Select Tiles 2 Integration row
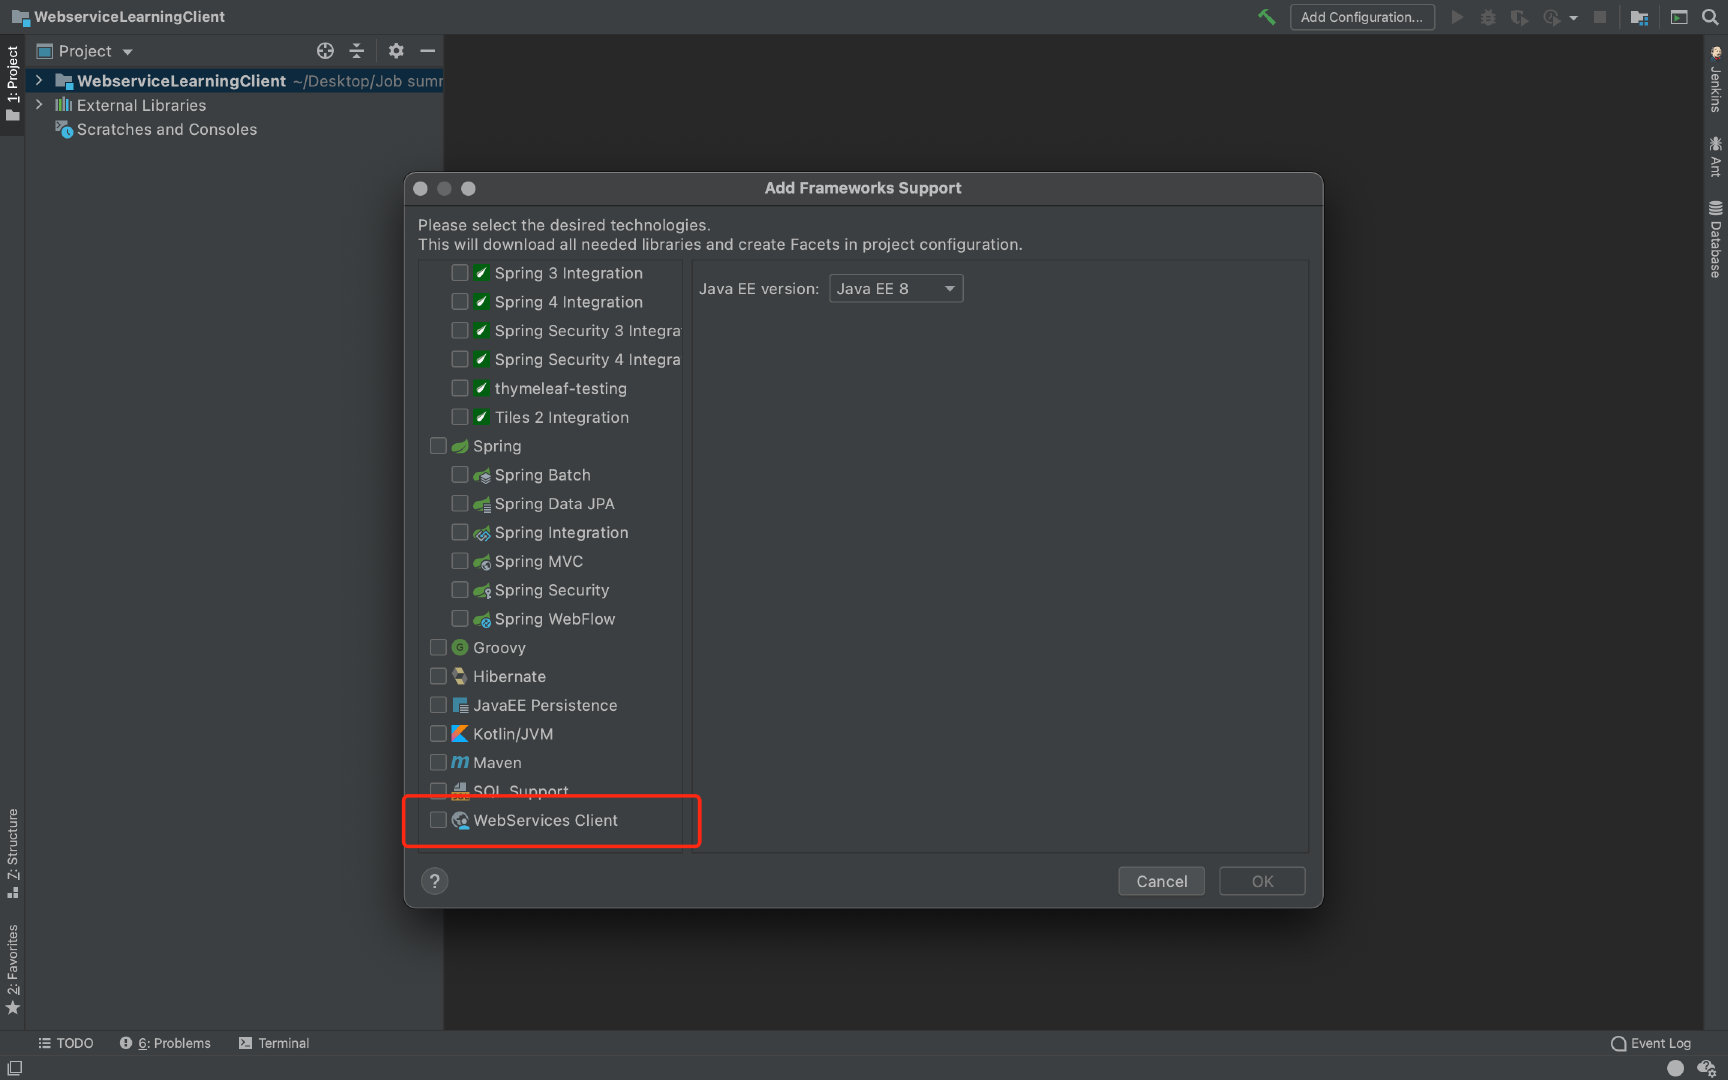 (550, 417)
